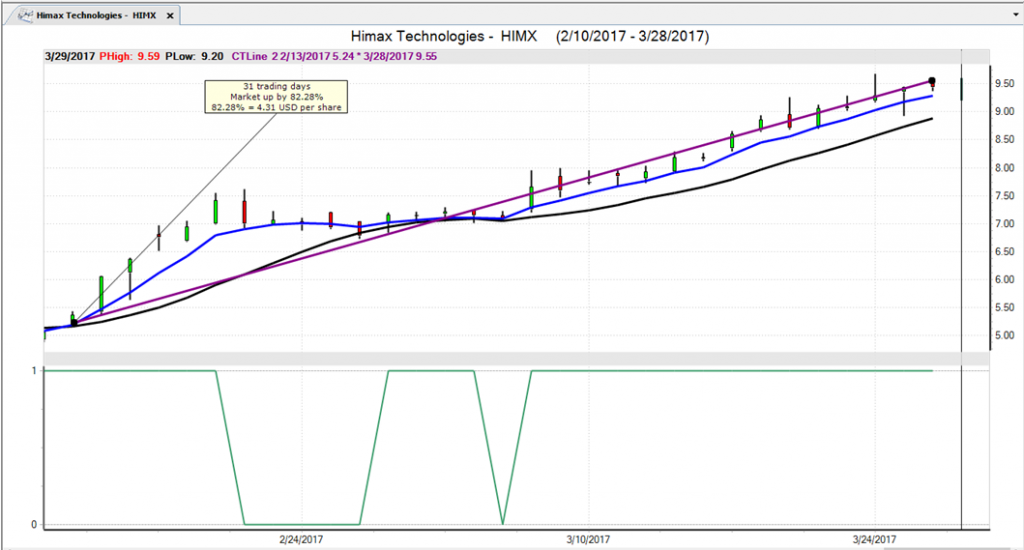Click the 3/29/2017 date in the header
Image resolution: width=1024 pixels, height=550 pixels.
click(x=70, y=57)
